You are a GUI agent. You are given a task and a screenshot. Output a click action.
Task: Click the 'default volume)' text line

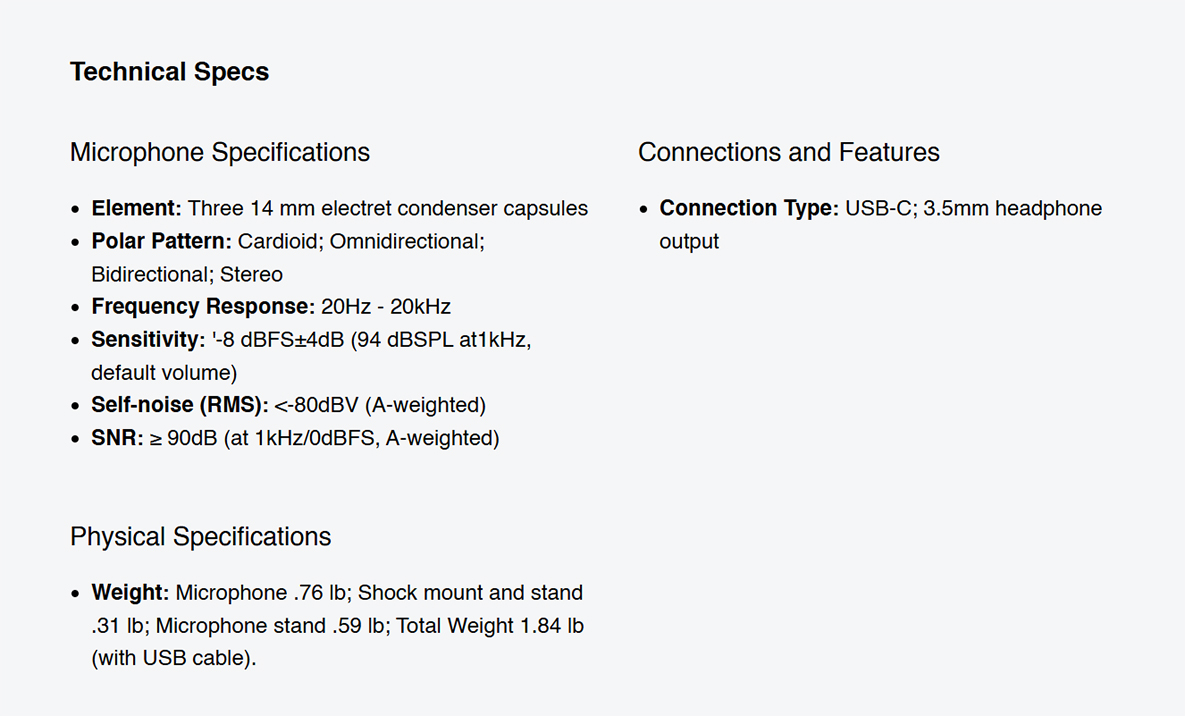pyautogui.click(x=164, y=373)
